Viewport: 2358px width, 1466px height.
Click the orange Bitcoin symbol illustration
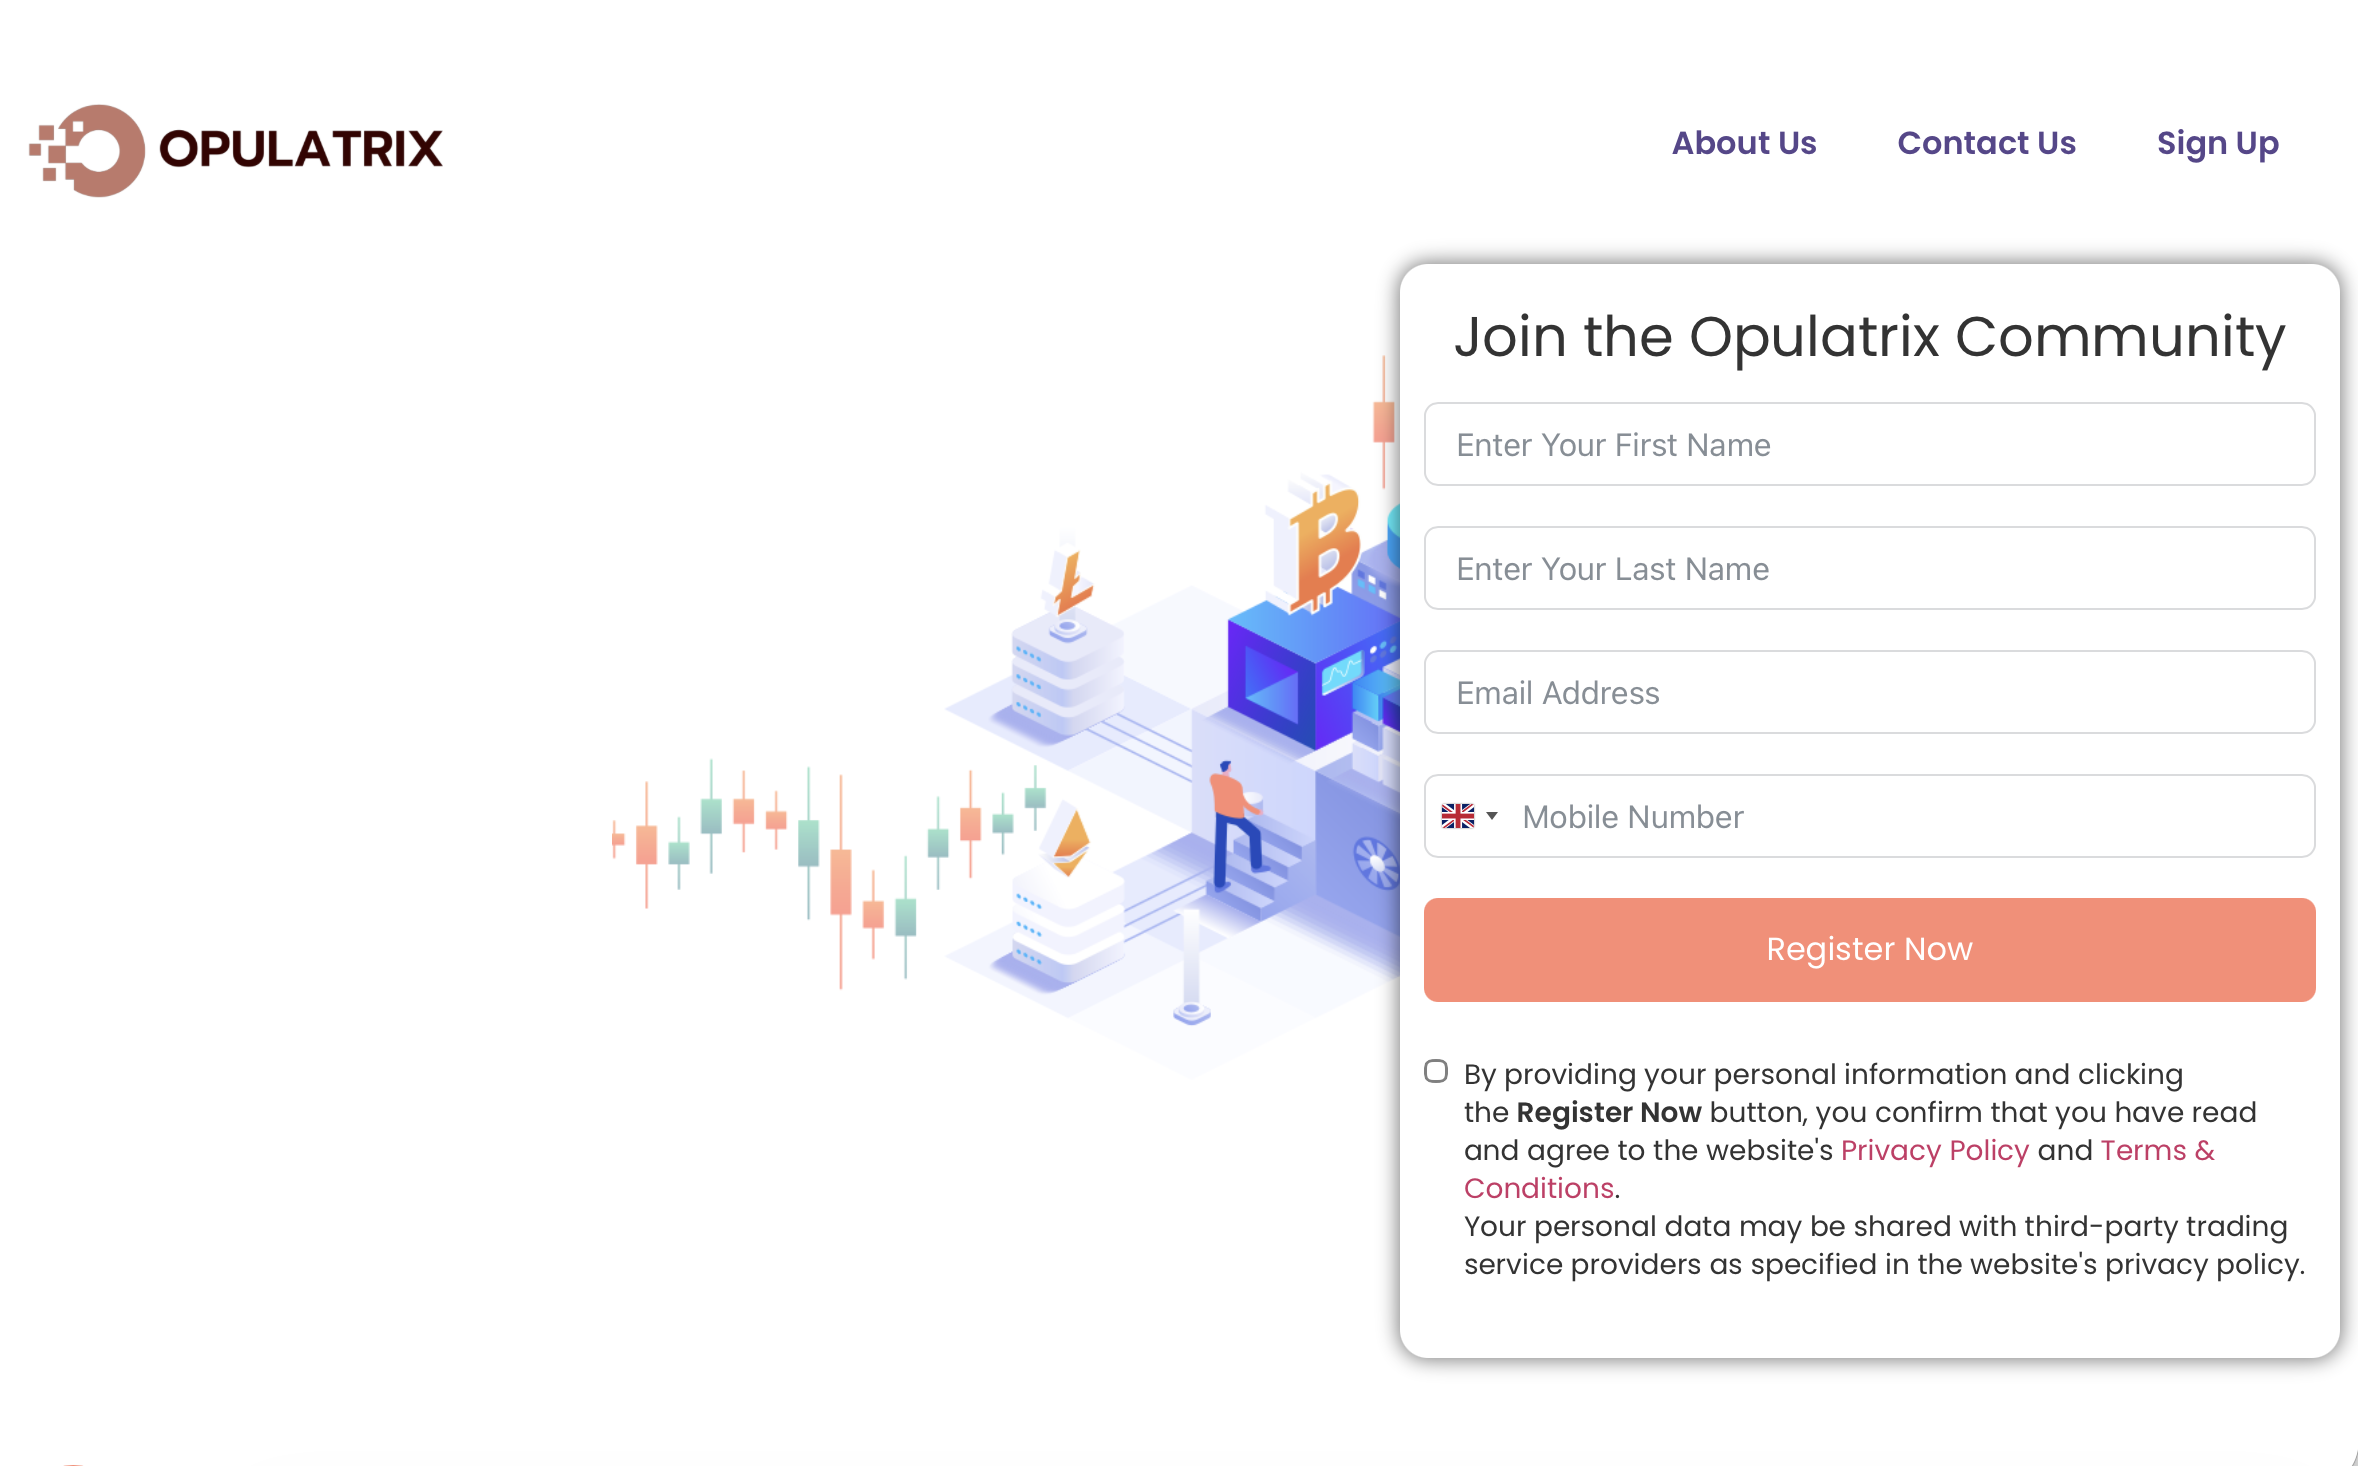pyautogui.click(x=1322, y=548)
